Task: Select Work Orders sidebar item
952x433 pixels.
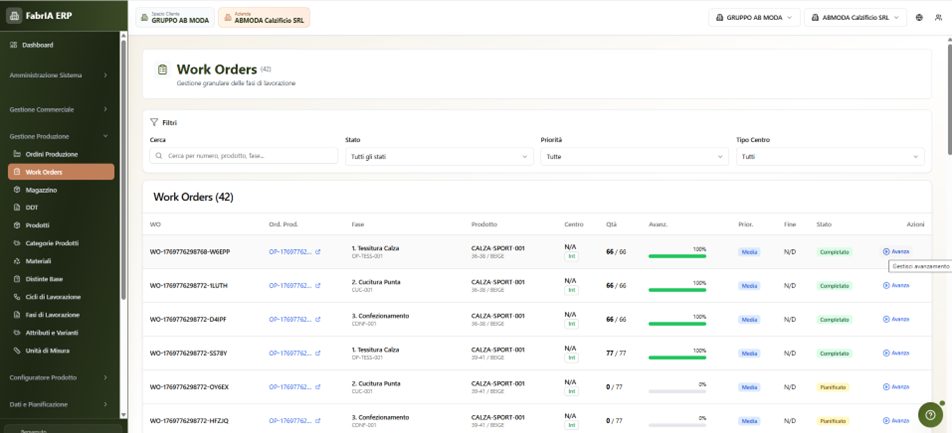Action: (61, 172)
